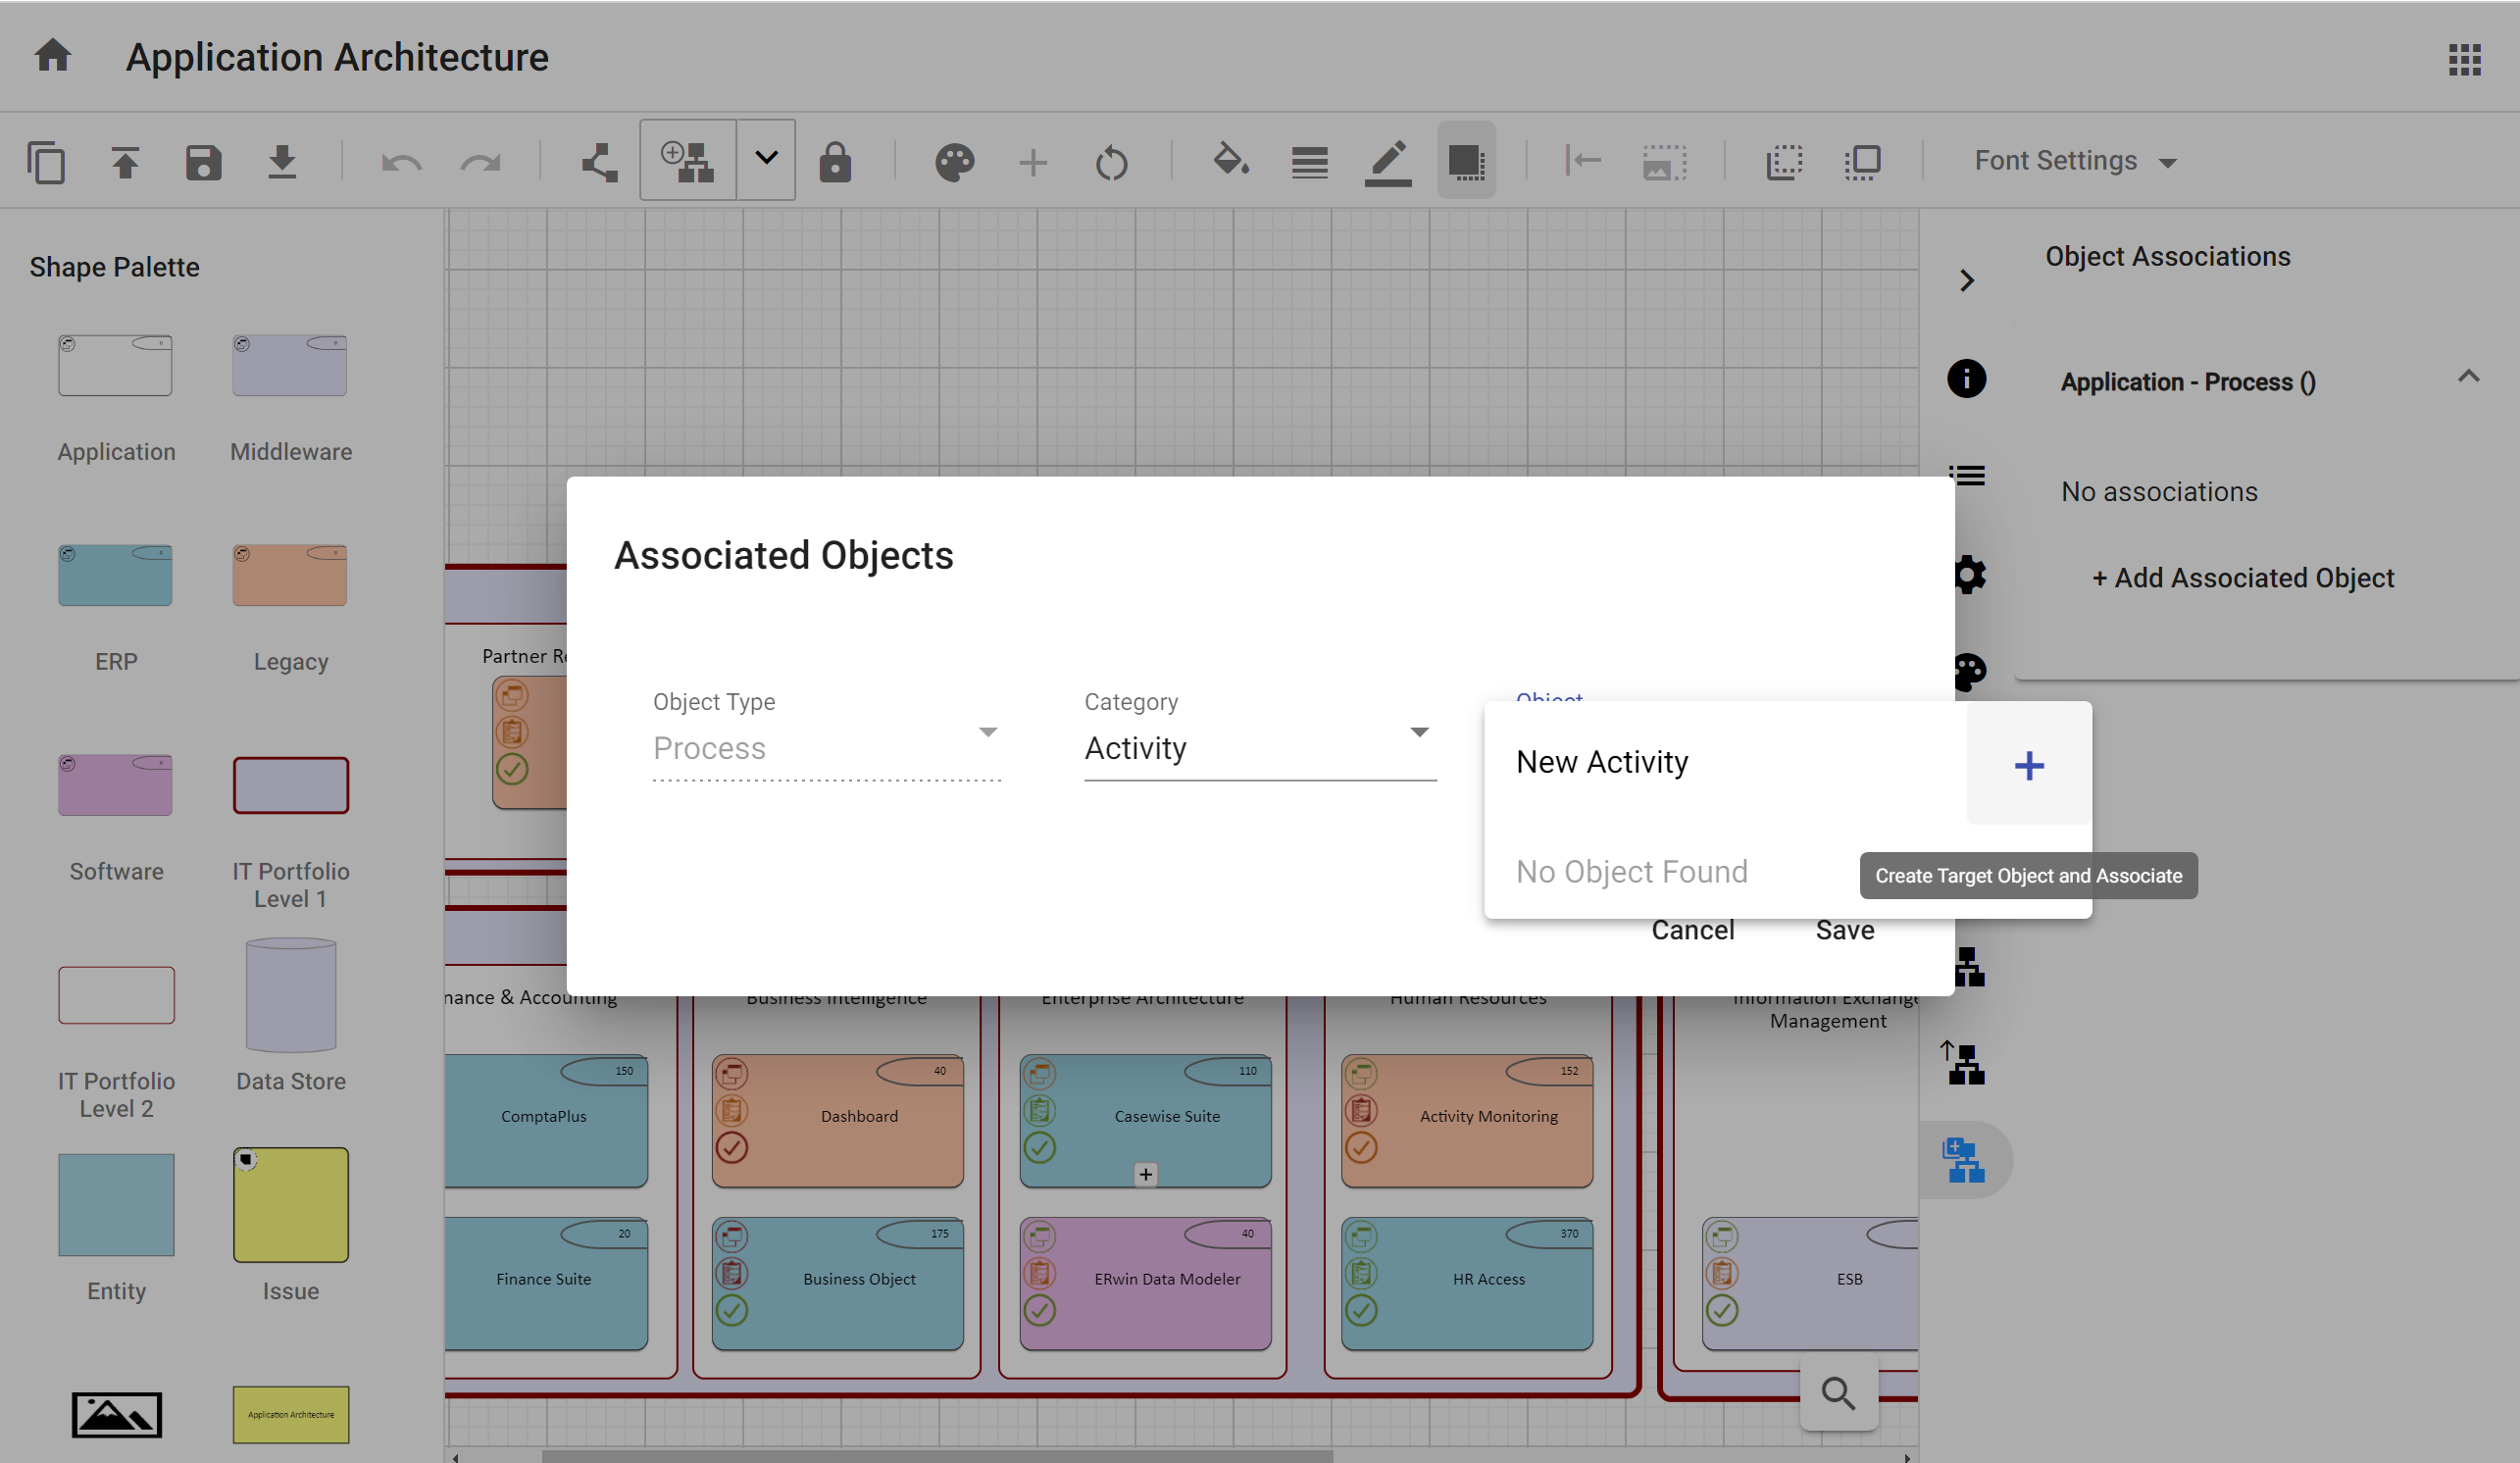Click + Add Associated Object link
This screenshot has width=2520, height=1463.
(2242, 578)
